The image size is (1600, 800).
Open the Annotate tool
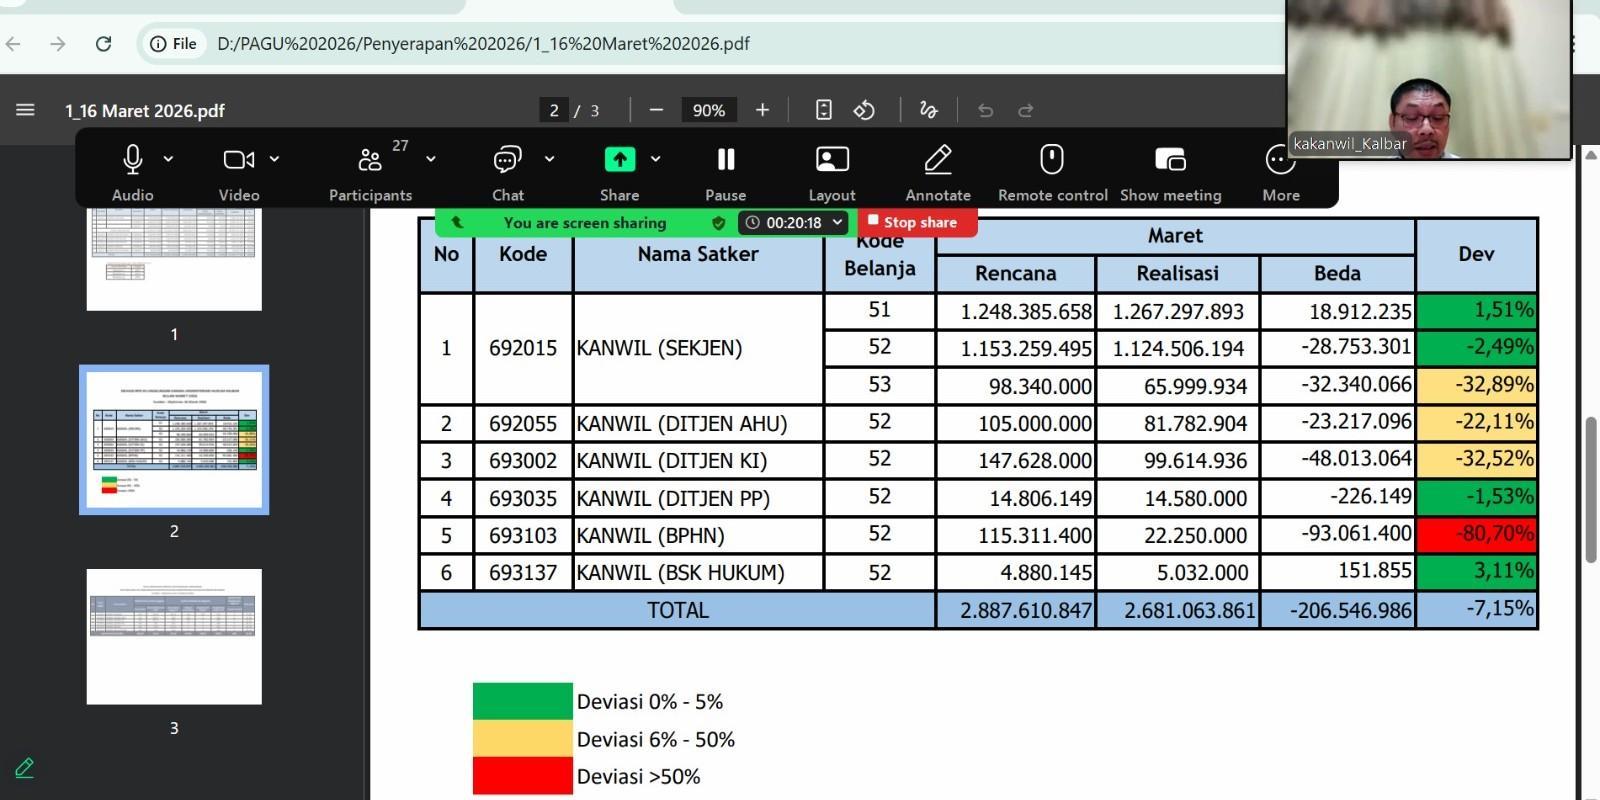938,160
